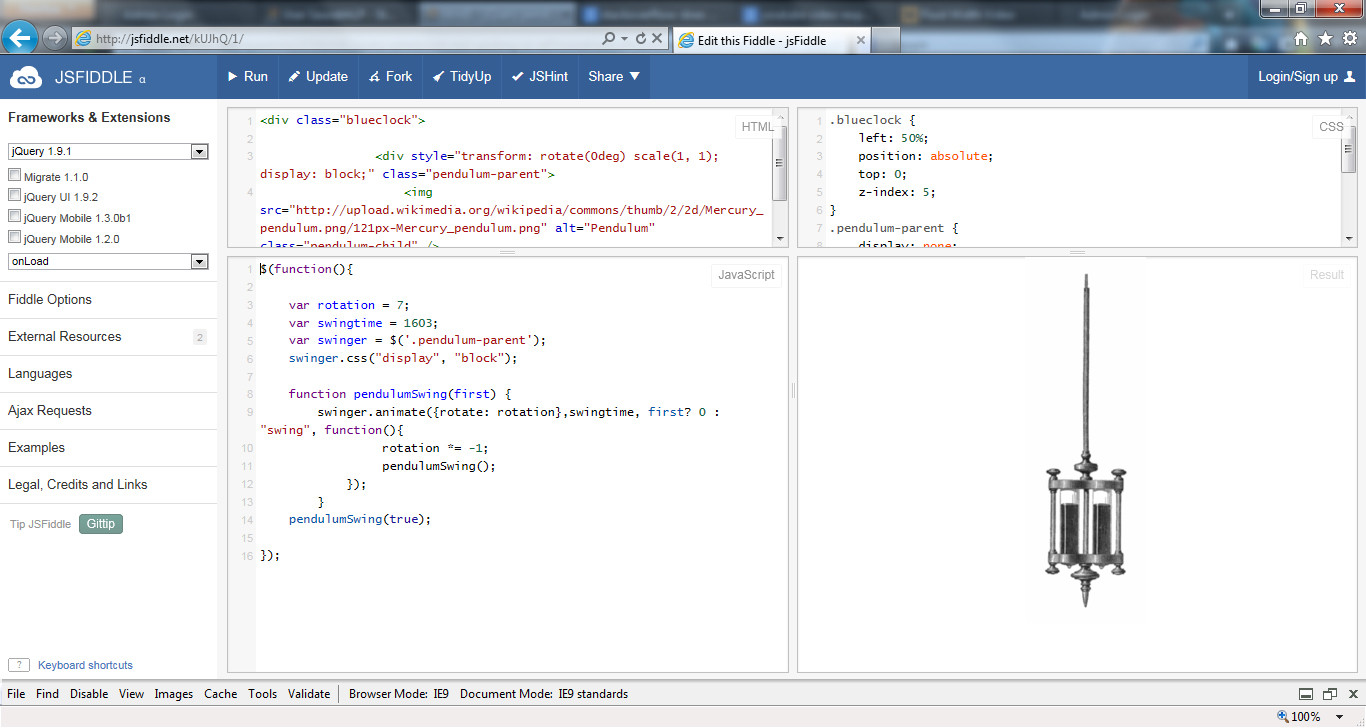The width and height of the screenshot is (1366, 728).
Task: Open the File menu in the status bar
Action: pos(15,693)
